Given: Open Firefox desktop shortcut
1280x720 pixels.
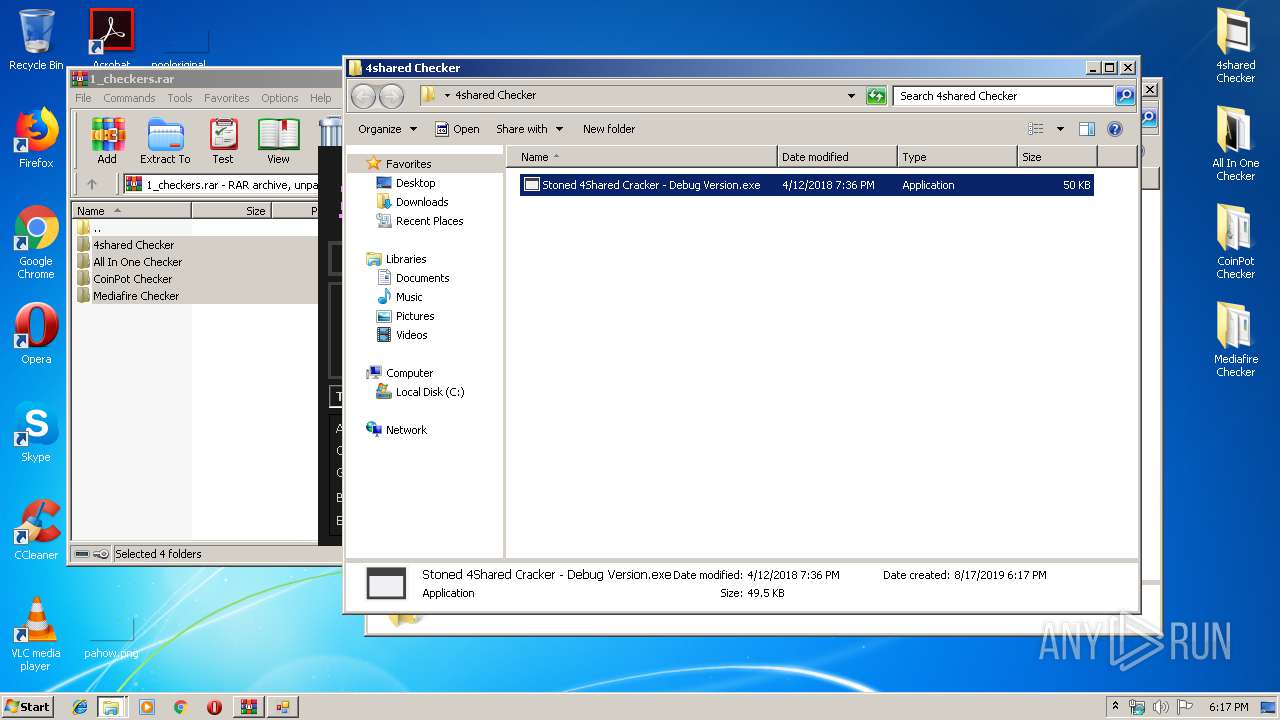Looking at the screenshot, I should (x=36, y=138).
